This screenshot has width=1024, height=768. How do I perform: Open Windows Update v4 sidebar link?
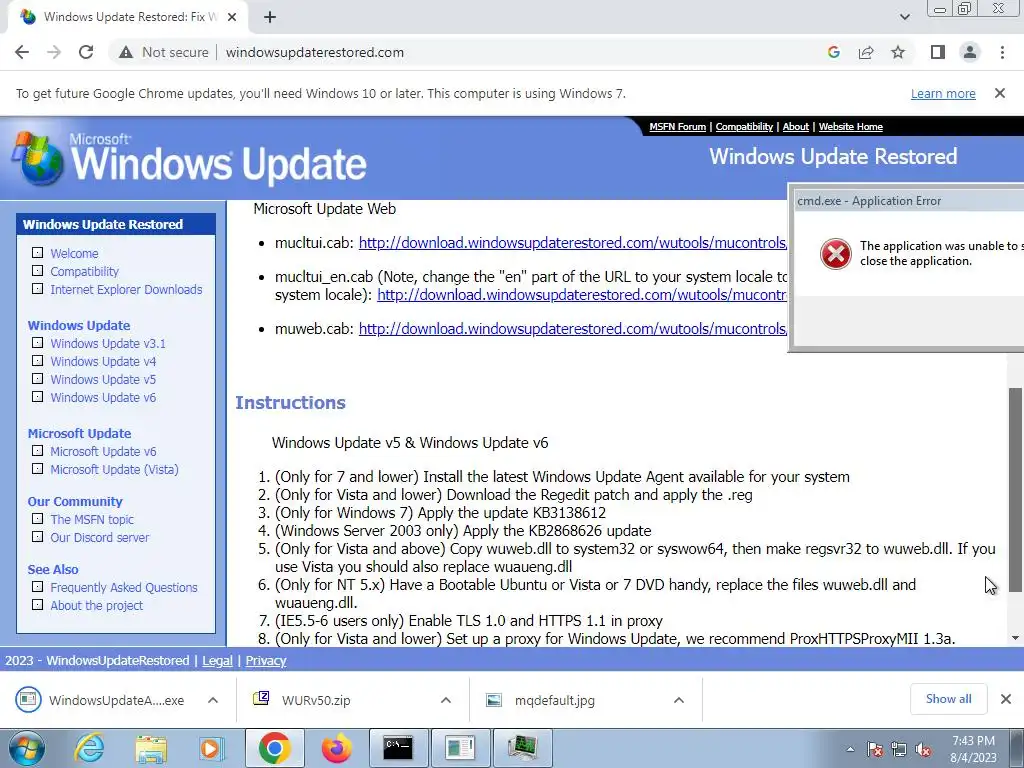103,361
